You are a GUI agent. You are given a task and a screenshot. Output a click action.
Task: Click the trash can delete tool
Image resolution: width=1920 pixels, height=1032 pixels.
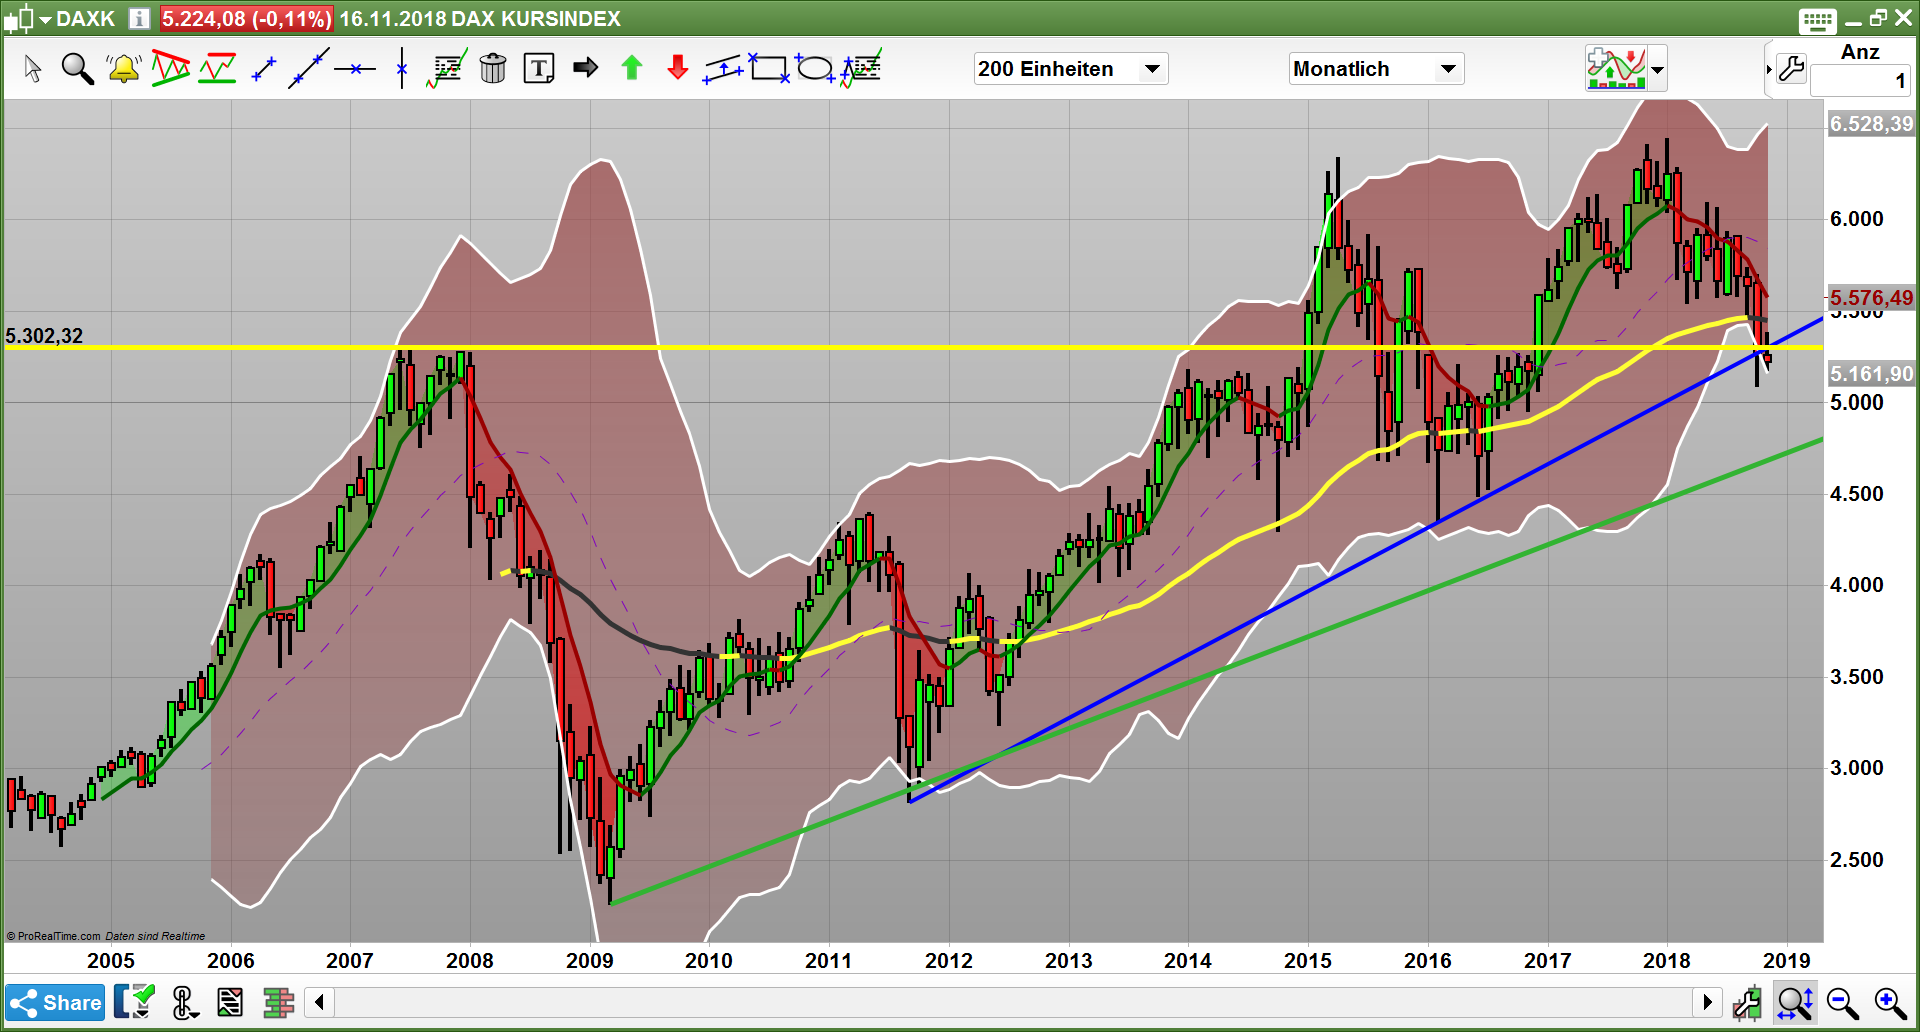493,68
